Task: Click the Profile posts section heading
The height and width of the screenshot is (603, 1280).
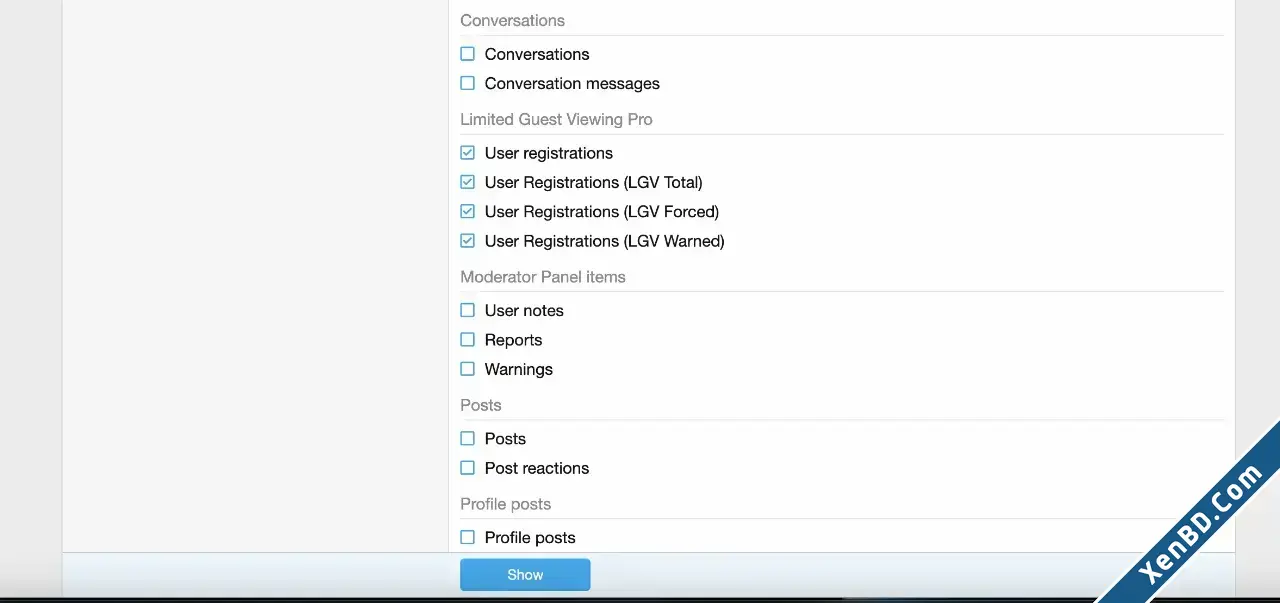Action: pos(505,504)
